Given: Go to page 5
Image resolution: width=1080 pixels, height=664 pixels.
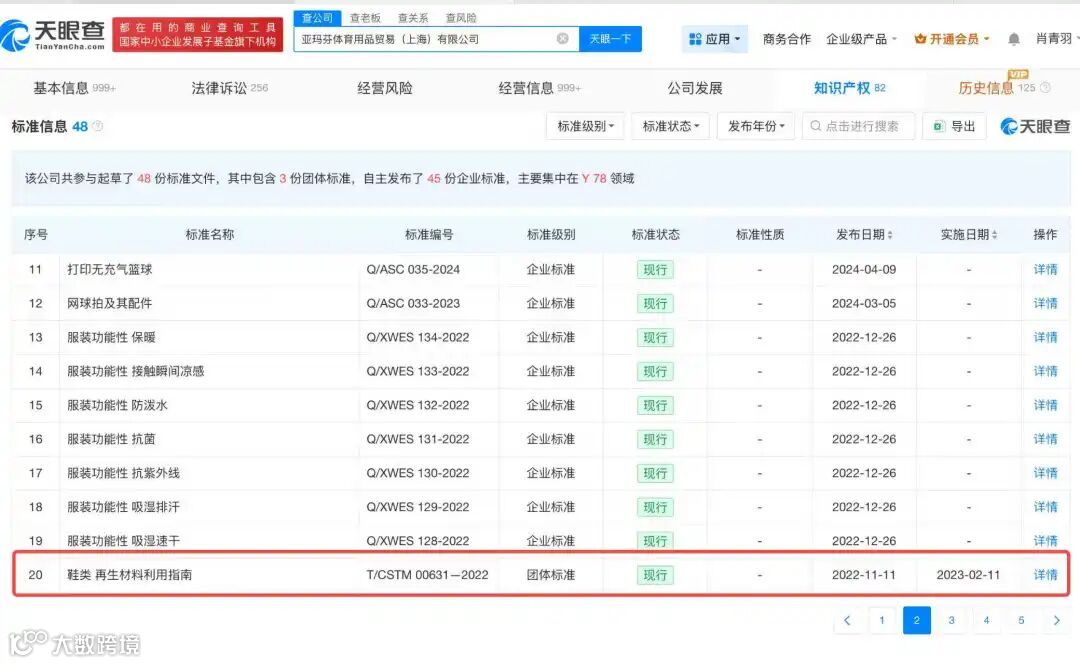Looking at the screenshot, I should (x=1021, y=620).
